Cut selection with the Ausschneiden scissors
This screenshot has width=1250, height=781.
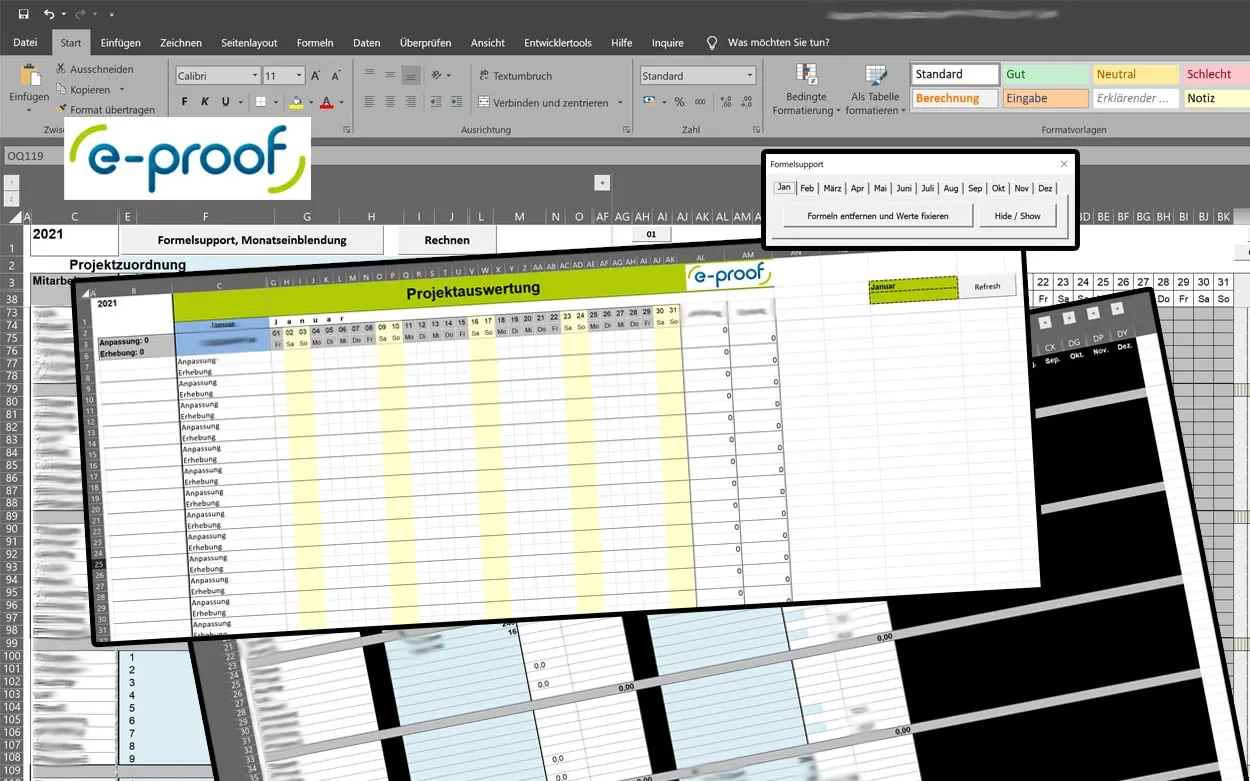click(62, 69)
